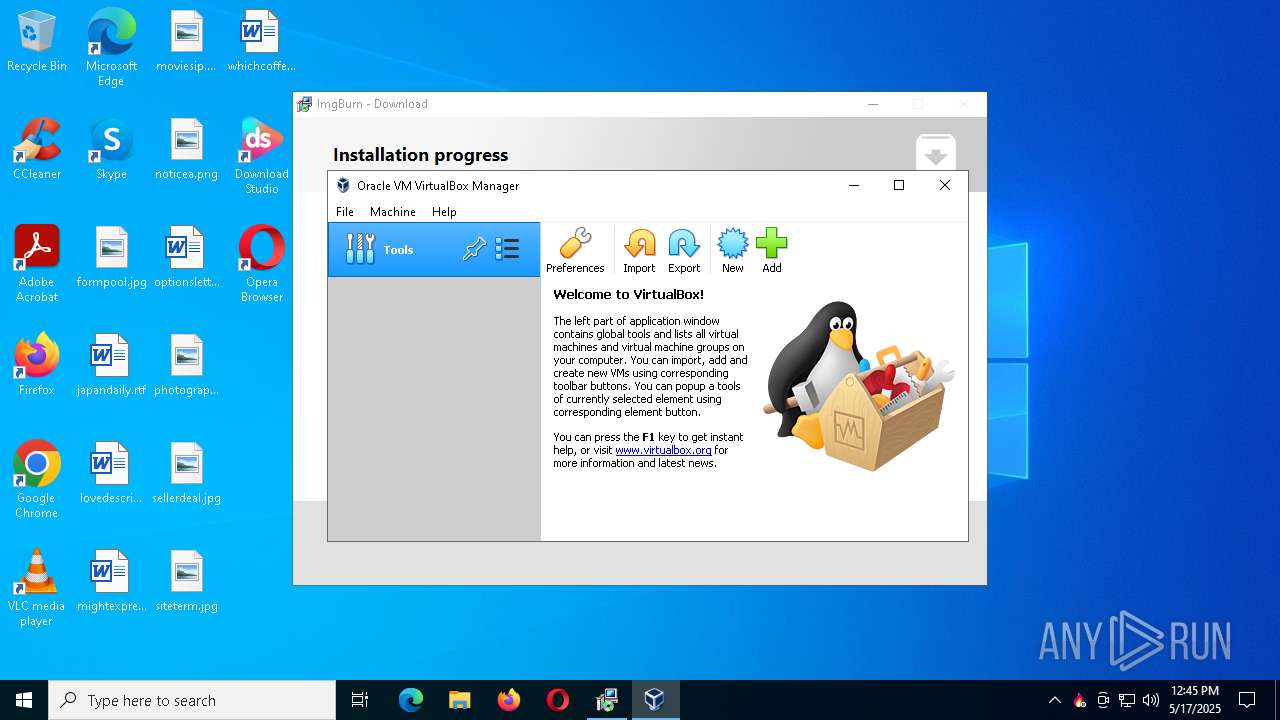Open the File menu in VirtualBox
Image resolution: width=1280 pixels, height=720 pixels.
(x=345, y=212)
